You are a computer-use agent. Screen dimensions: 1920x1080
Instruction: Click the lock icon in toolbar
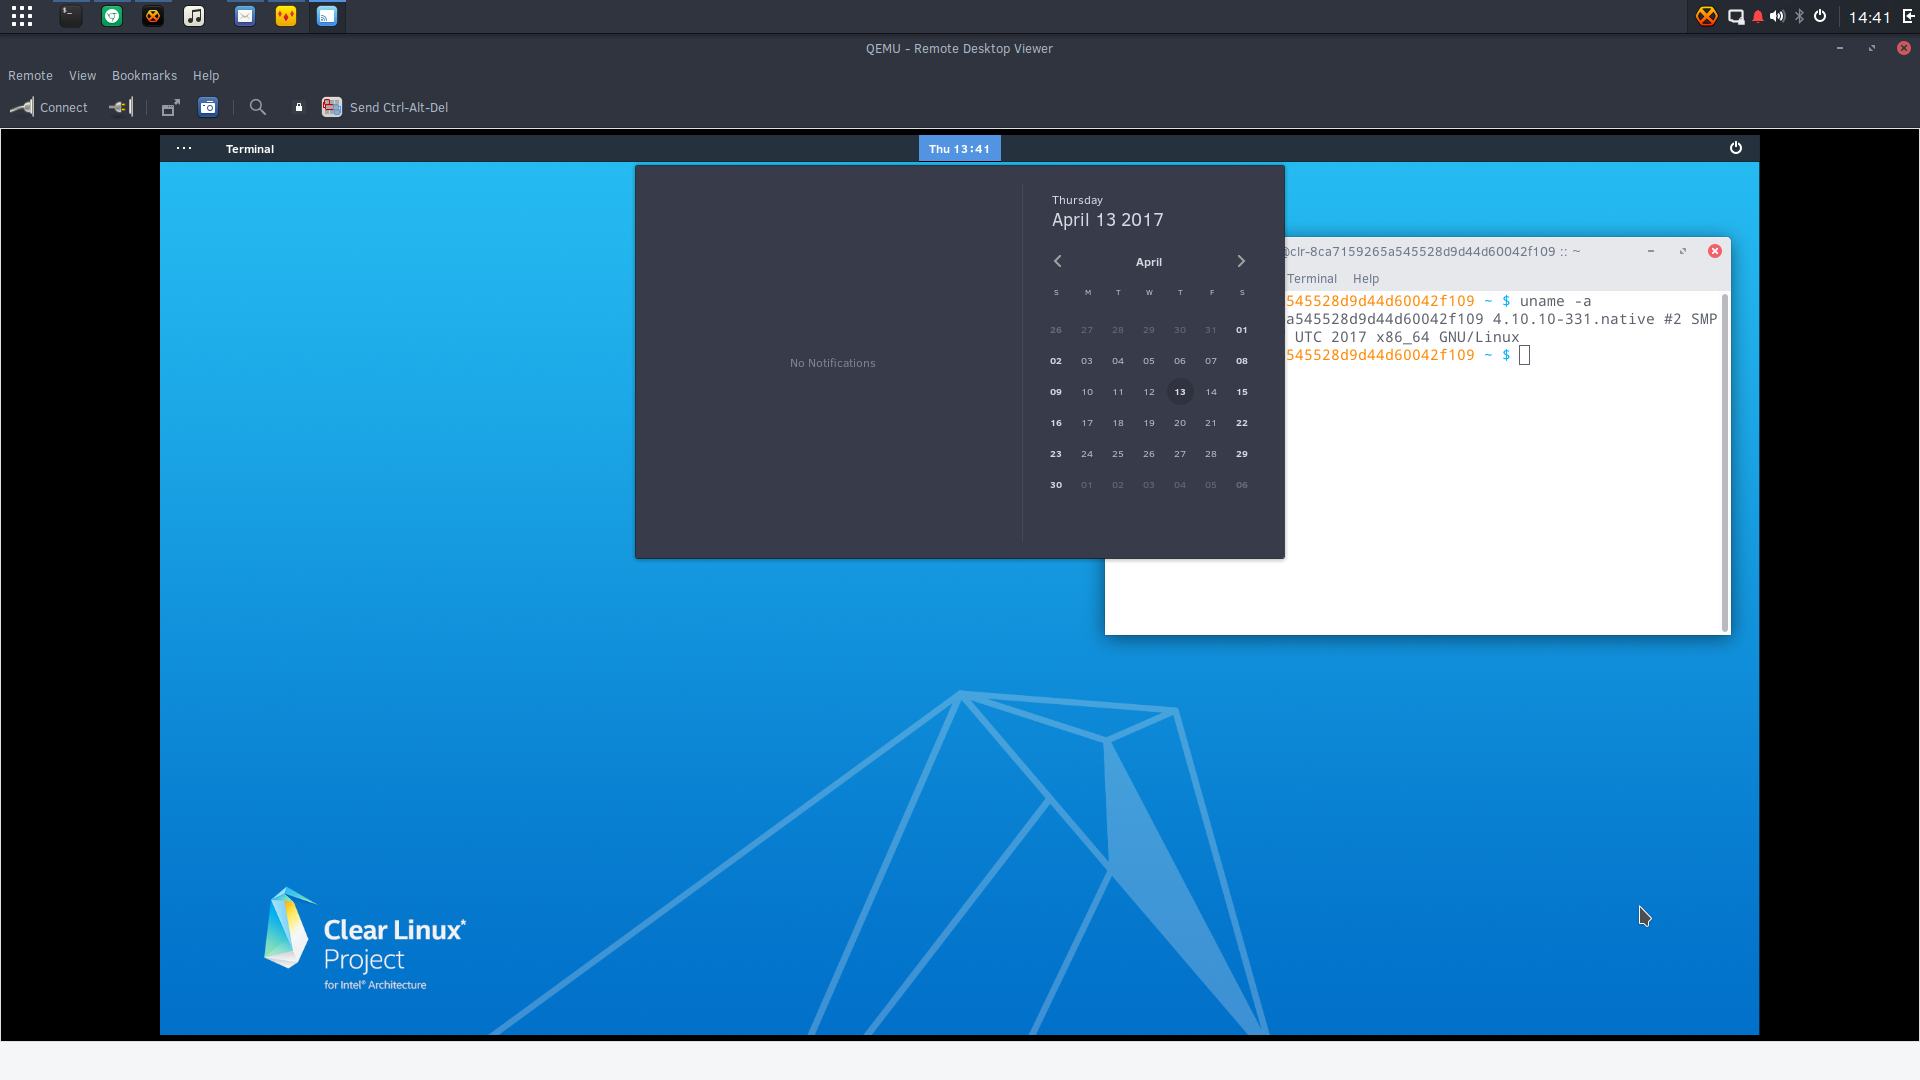point(298,107)
